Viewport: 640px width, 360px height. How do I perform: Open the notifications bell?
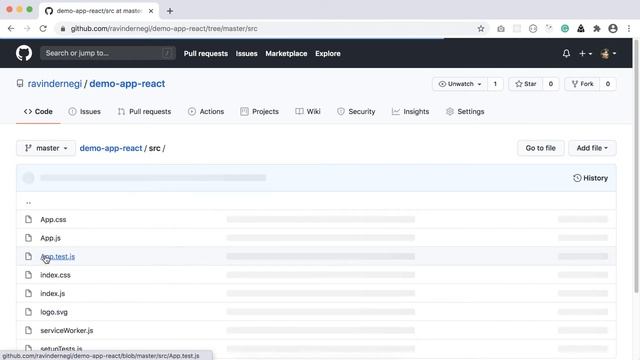[566, 53]
